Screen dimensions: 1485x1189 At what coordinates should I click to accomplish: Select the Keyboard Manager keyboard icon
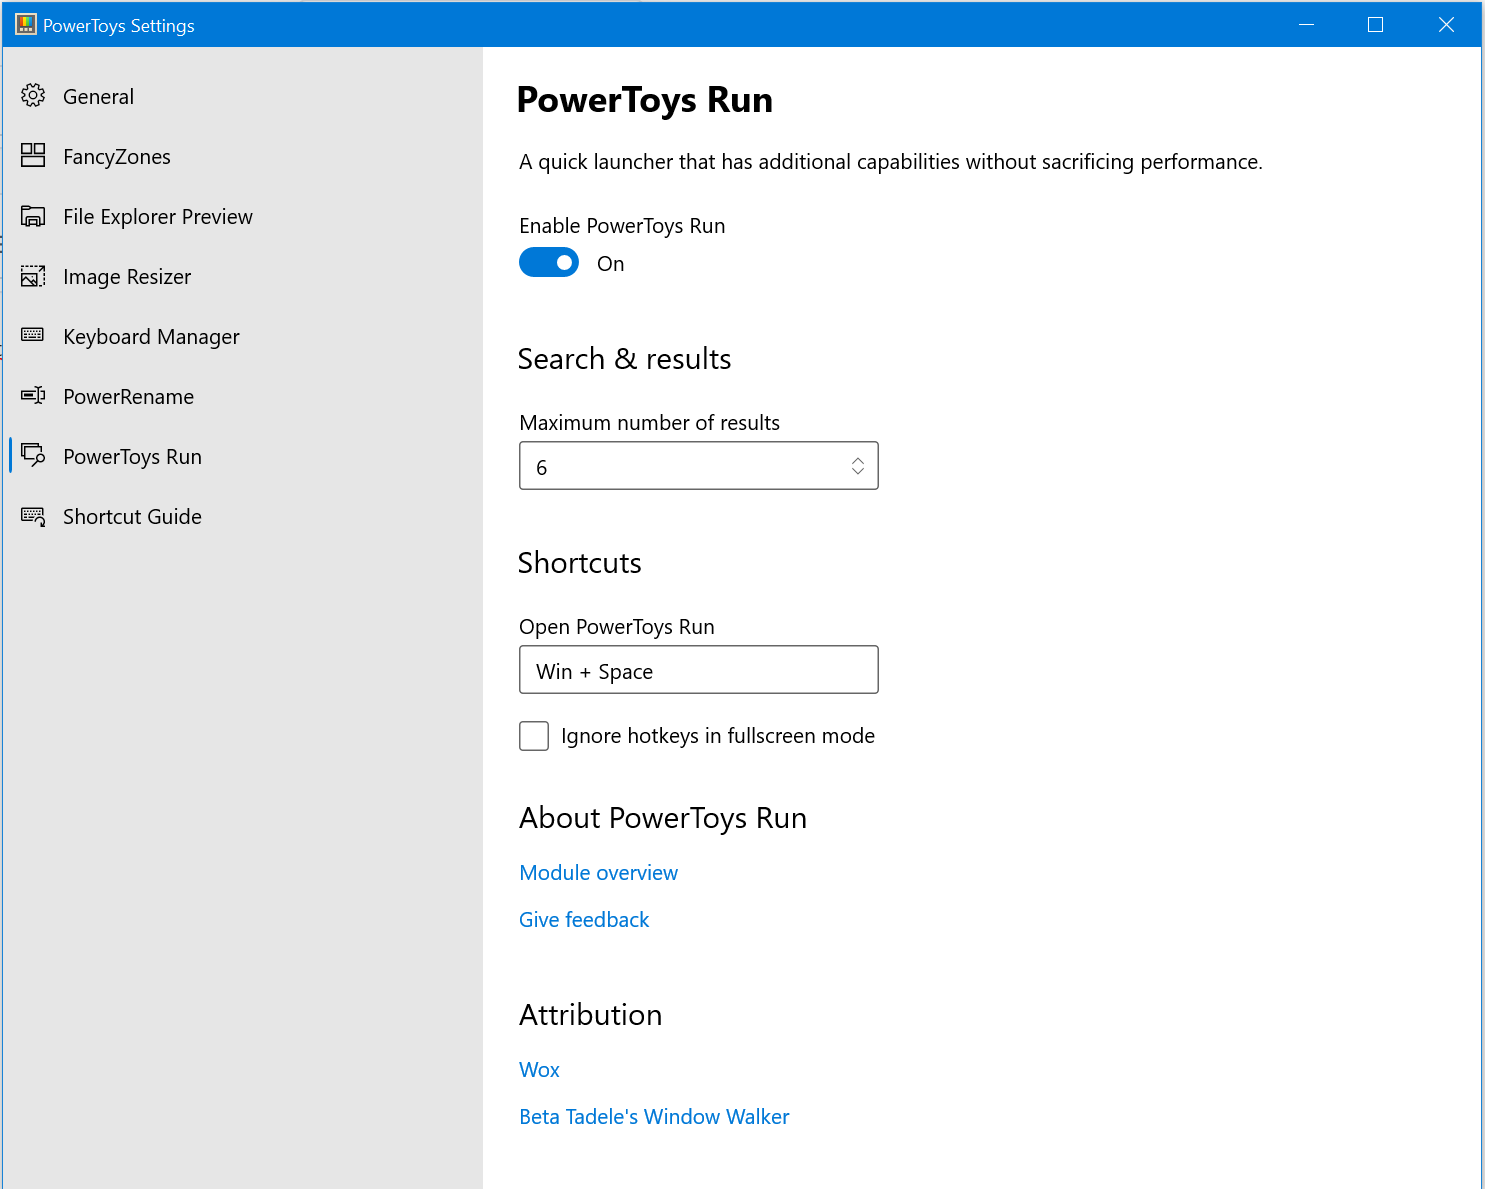[x=33, y=336]
